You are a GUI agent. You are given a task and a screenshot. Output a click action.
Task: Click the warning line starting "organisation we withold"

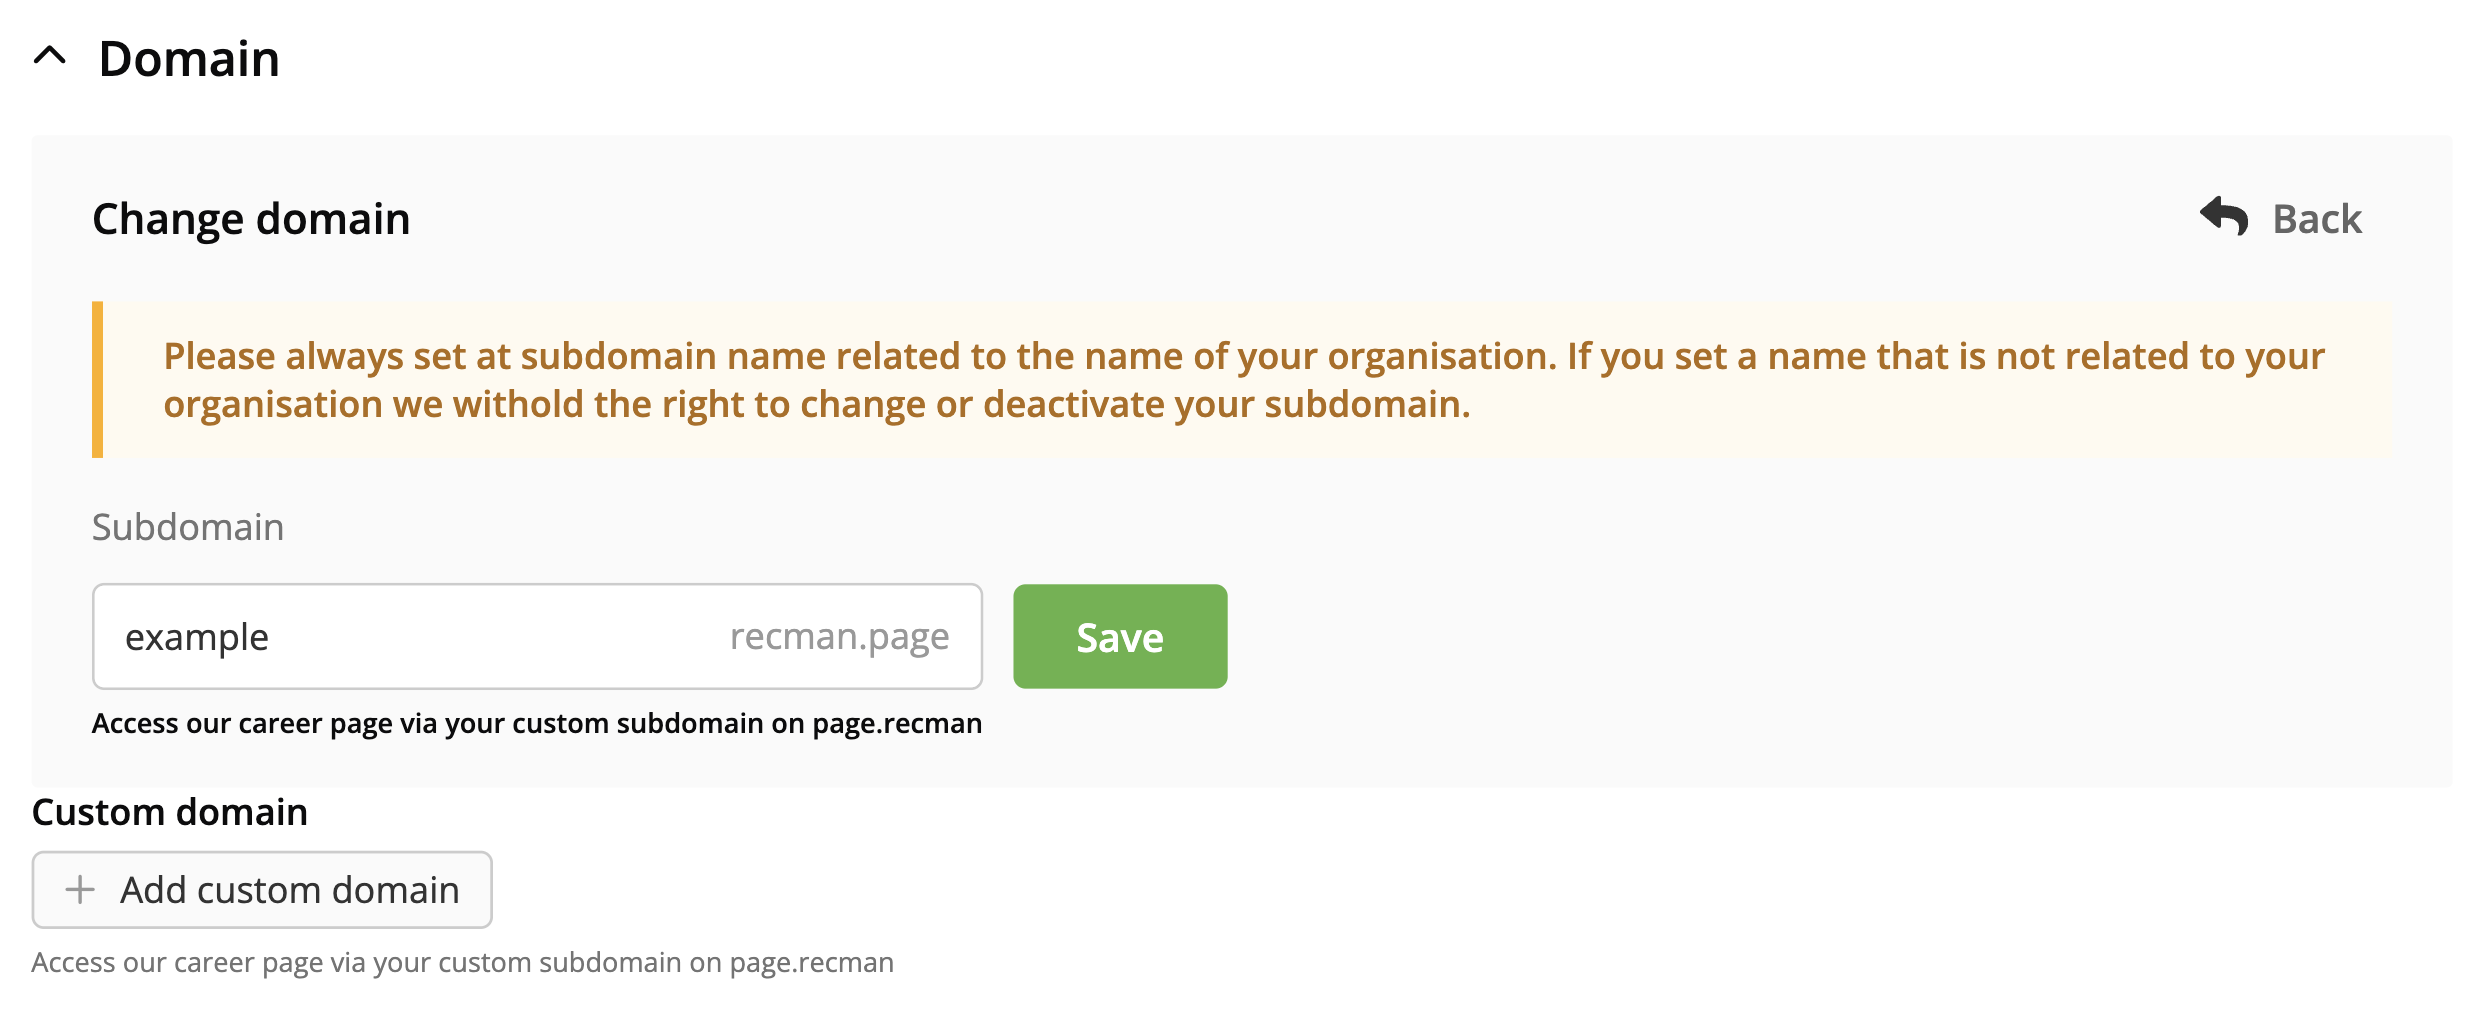tap(816, 404)
